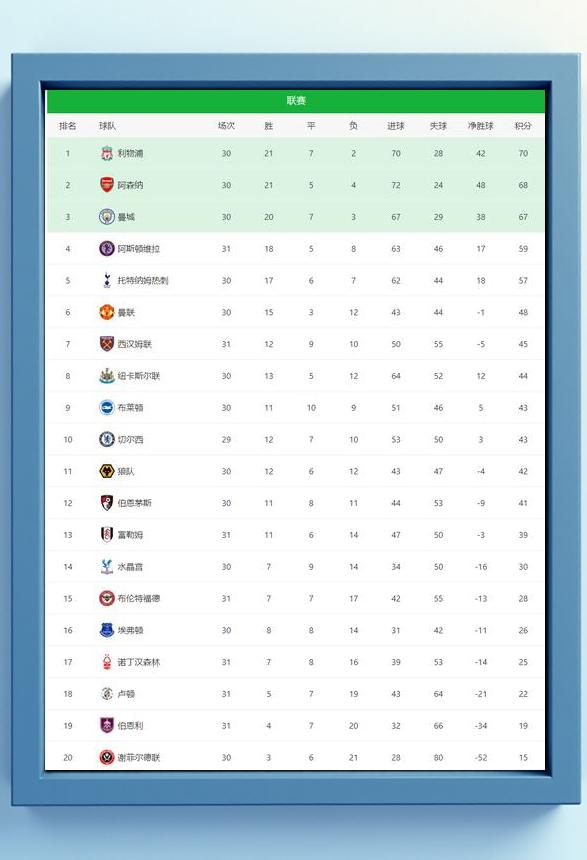Viewport: 587px width, 860px height.
Task: Click the Manchester United crest icon
Action: (x=106, y=312)
